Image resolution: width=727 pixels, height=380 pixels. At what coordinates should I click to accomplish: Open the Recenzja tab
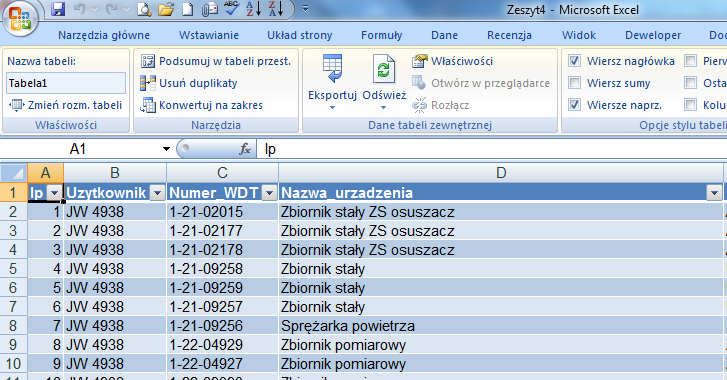(509, 35)
